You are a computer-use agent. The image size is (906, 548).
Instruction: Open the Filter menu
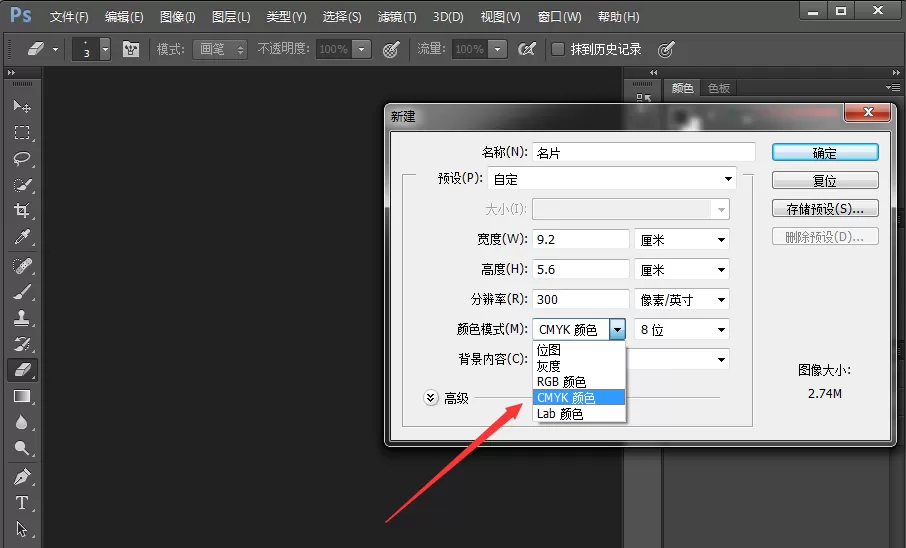[396, 17]
